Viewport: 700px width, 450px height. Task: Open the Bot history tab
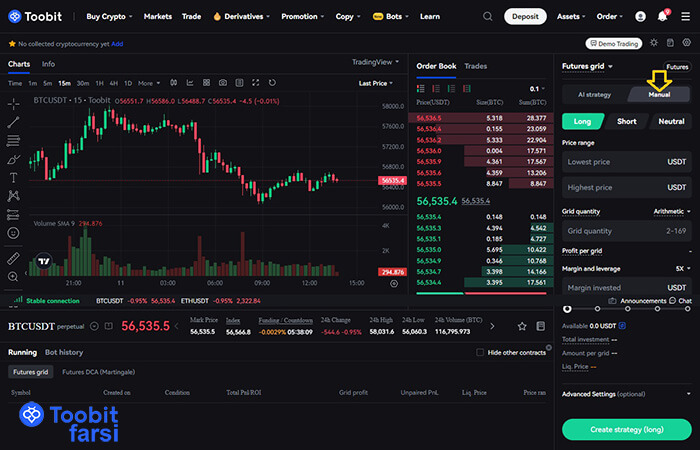64,352
